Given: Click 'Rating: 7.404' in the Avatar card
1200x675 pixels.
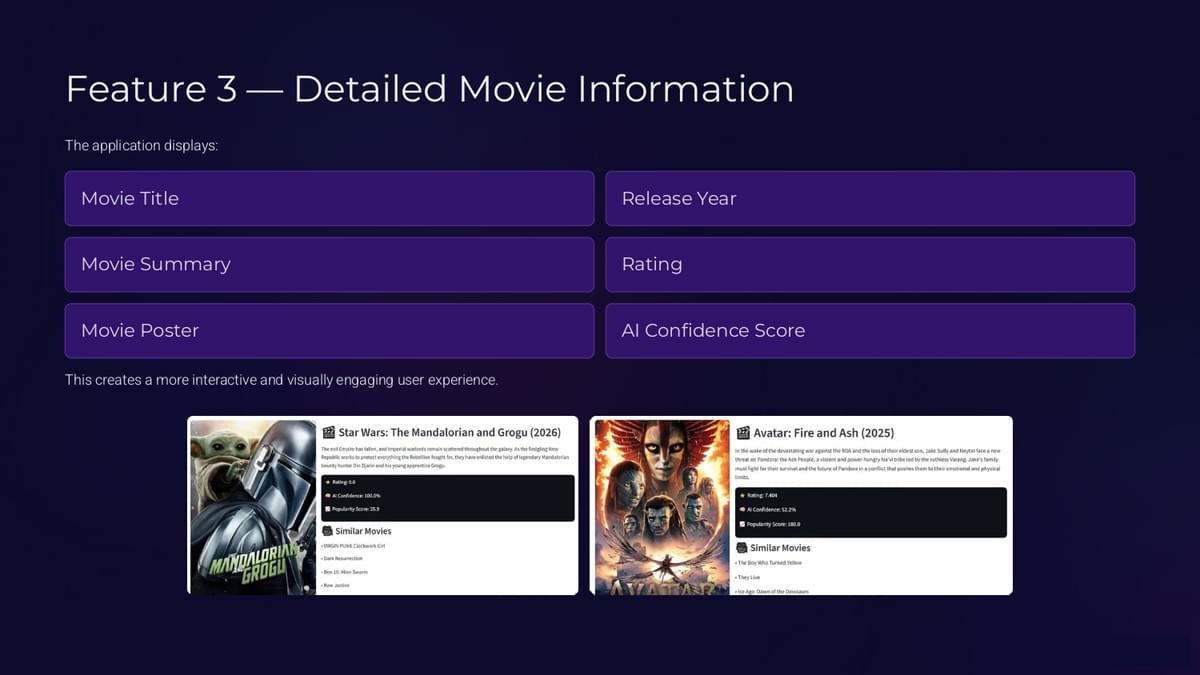Looking at the screenshot, I should pyautogui.click(x=762, y=495).
